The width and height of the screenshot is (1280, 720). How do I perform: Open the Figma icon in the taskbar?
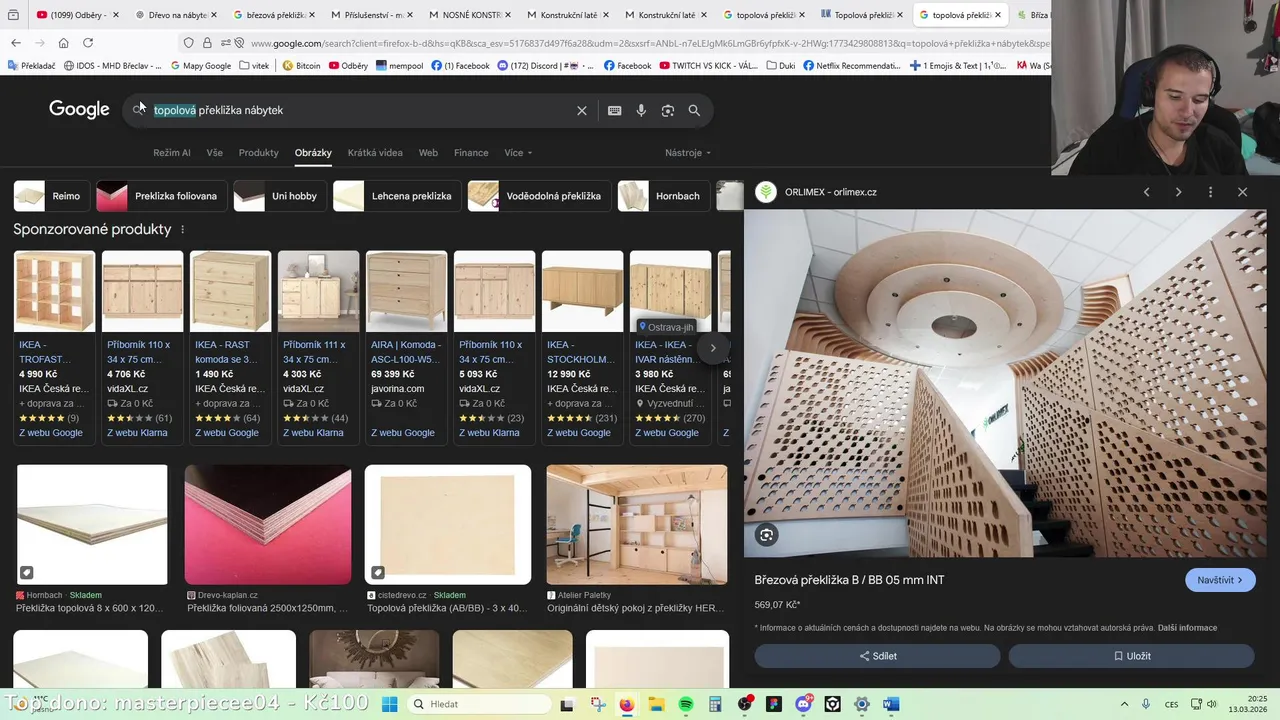click(774, 704)
